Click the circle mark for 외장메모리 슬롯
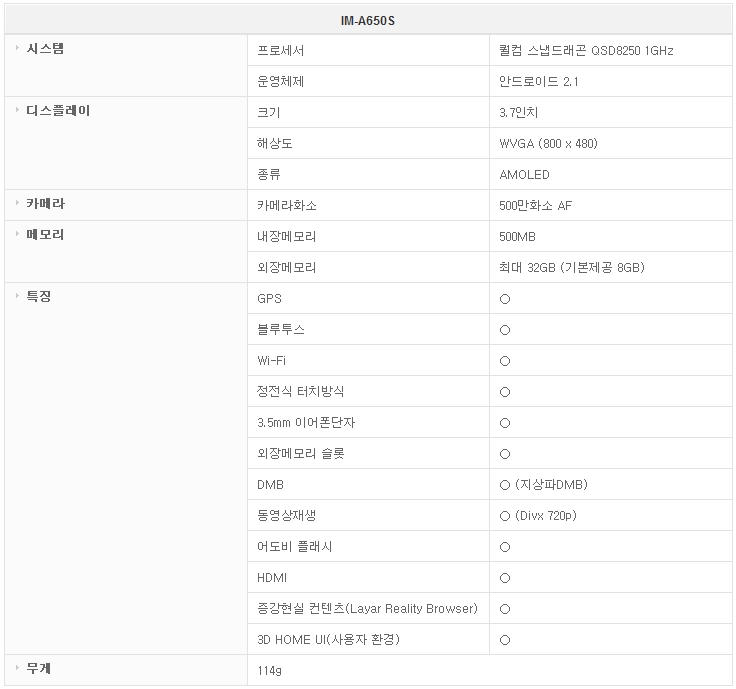Viewport: 736px width, 689px height. [x=505, y=454]
